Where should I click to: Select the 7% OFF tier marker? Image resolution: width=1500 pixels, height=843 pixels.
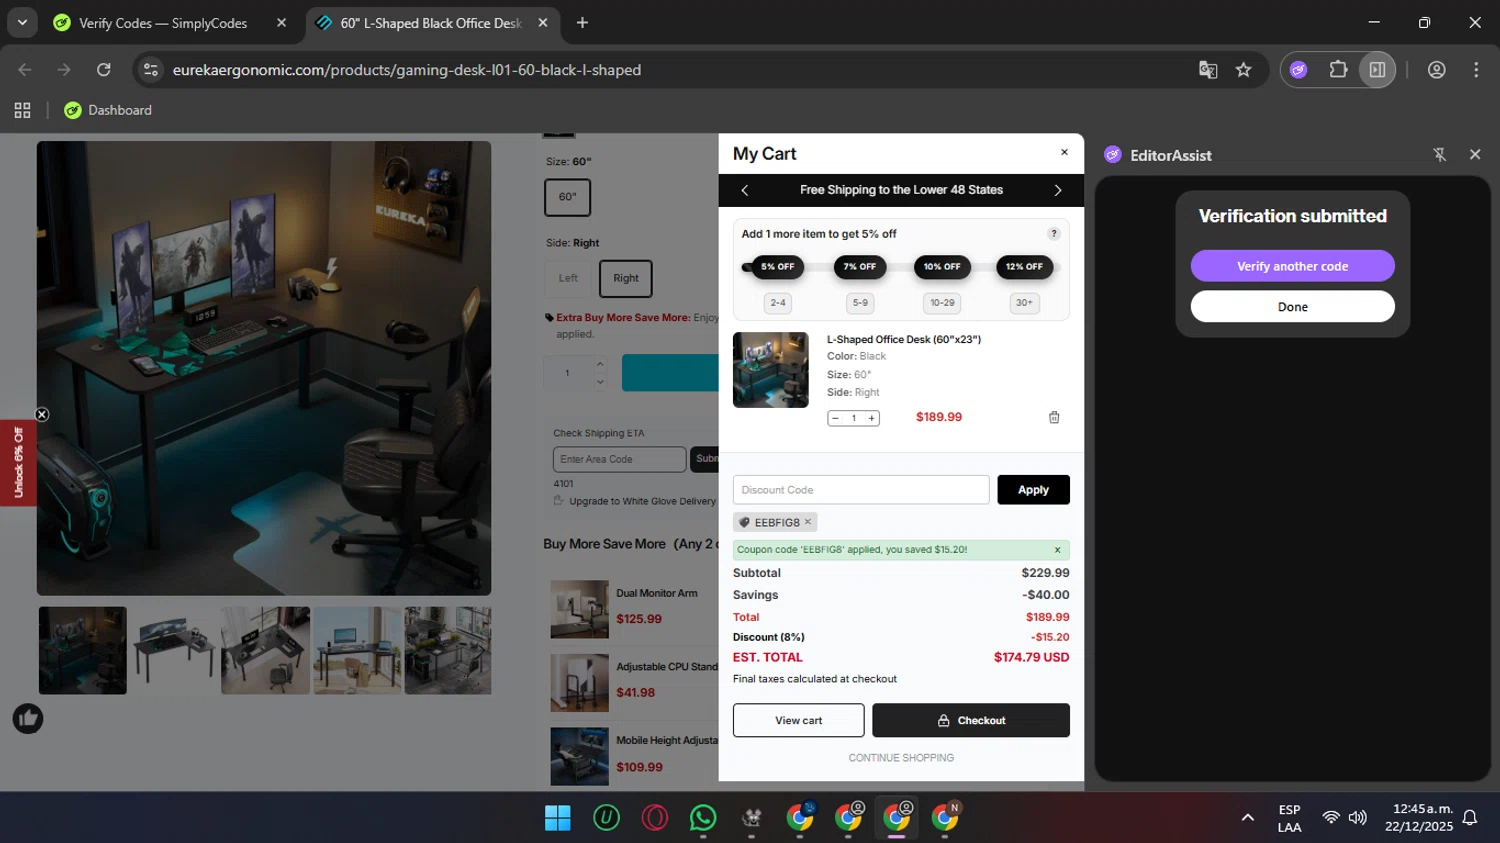click(859, 267)
